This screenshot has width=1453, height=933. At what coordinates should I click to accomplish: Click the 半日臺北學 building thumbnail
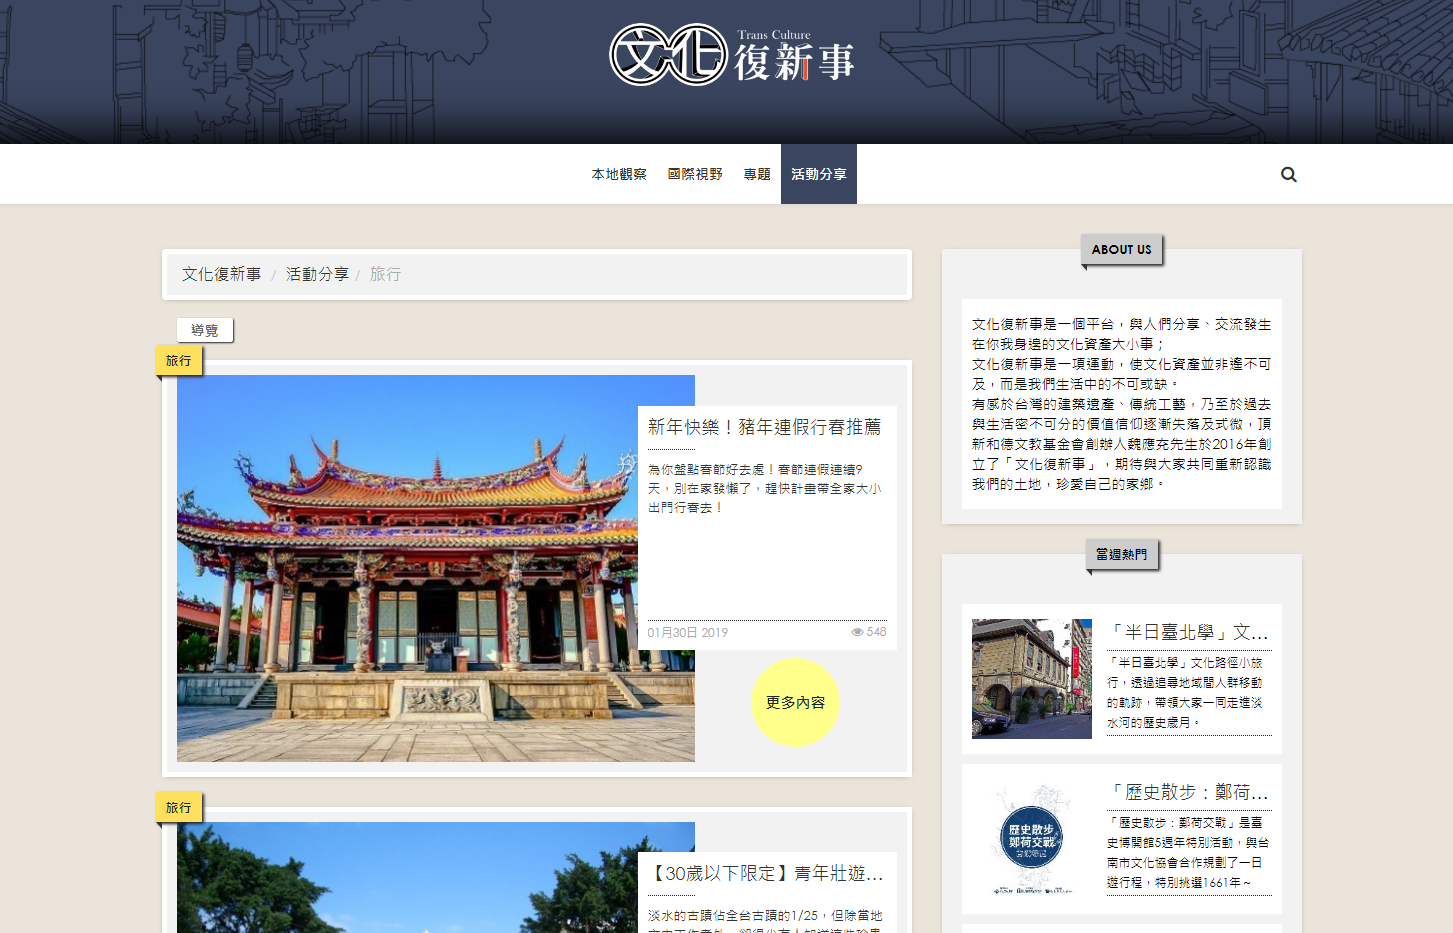coord(1032,679)
